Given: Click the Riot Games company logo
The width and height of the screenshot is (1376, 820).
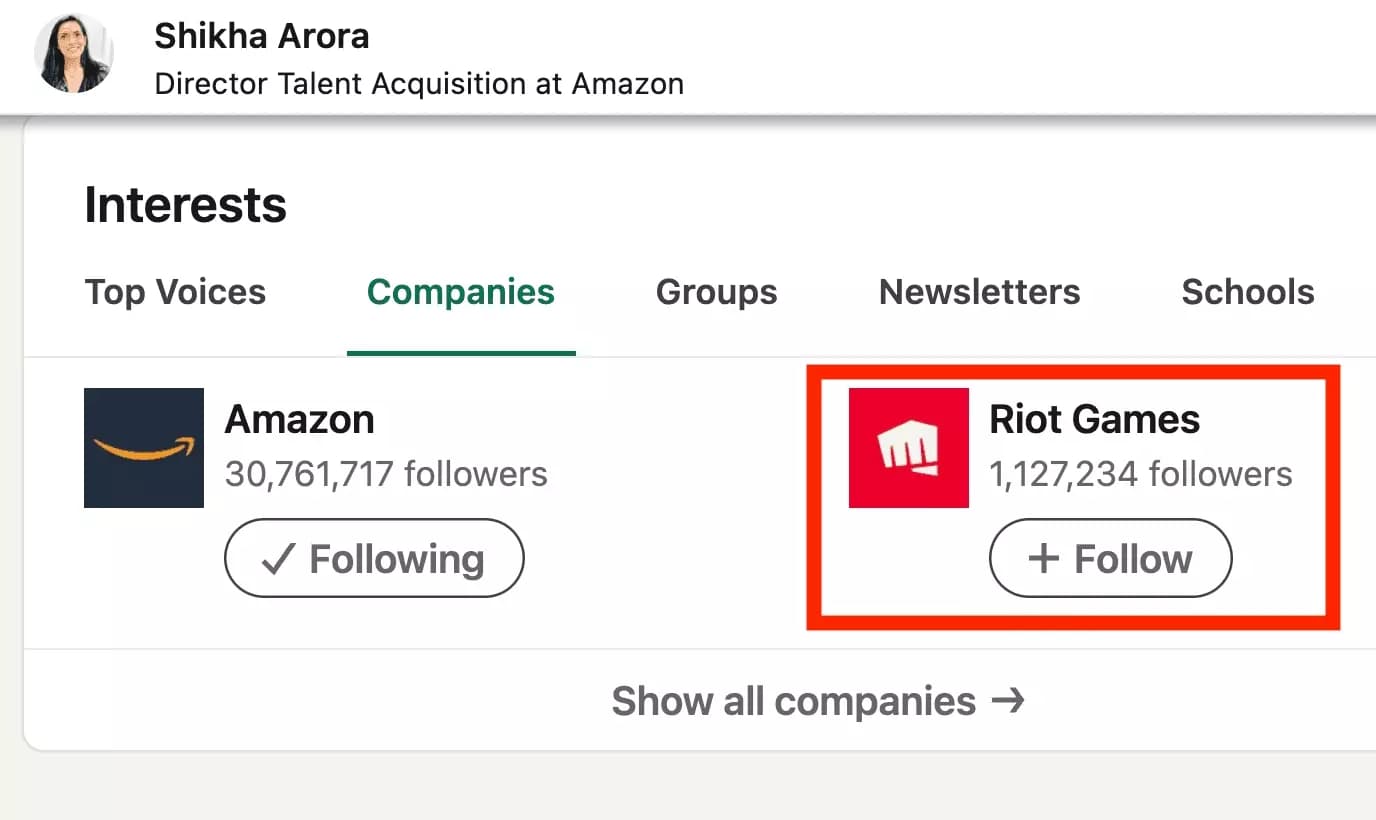Looking at the screenshot, I should pos(908,447).
